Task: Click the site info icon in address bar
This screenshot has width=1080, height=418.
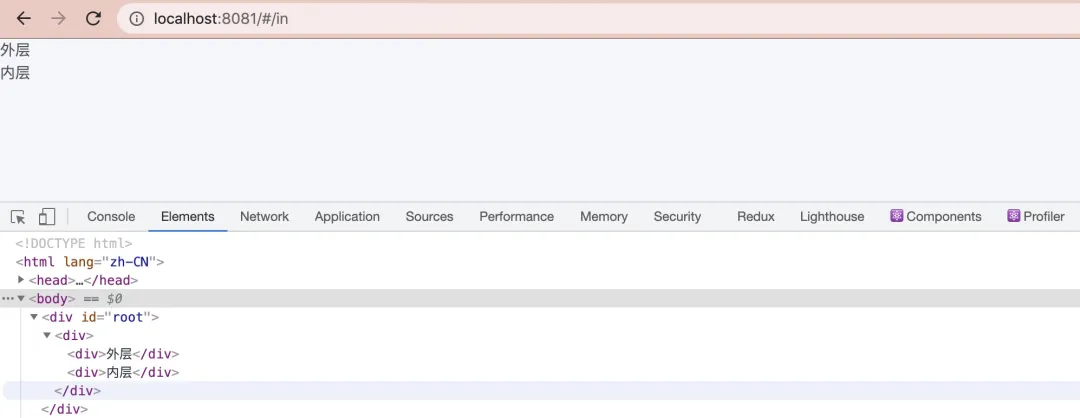Action: pos(136,18)
